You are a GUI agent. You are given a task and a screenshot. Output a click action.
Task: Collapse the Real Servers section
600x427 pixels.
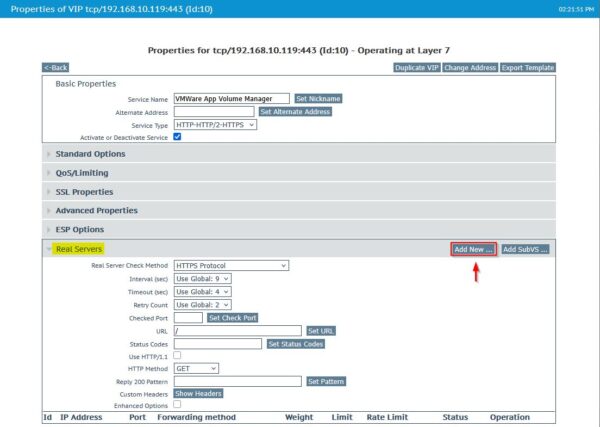point(79,249)
